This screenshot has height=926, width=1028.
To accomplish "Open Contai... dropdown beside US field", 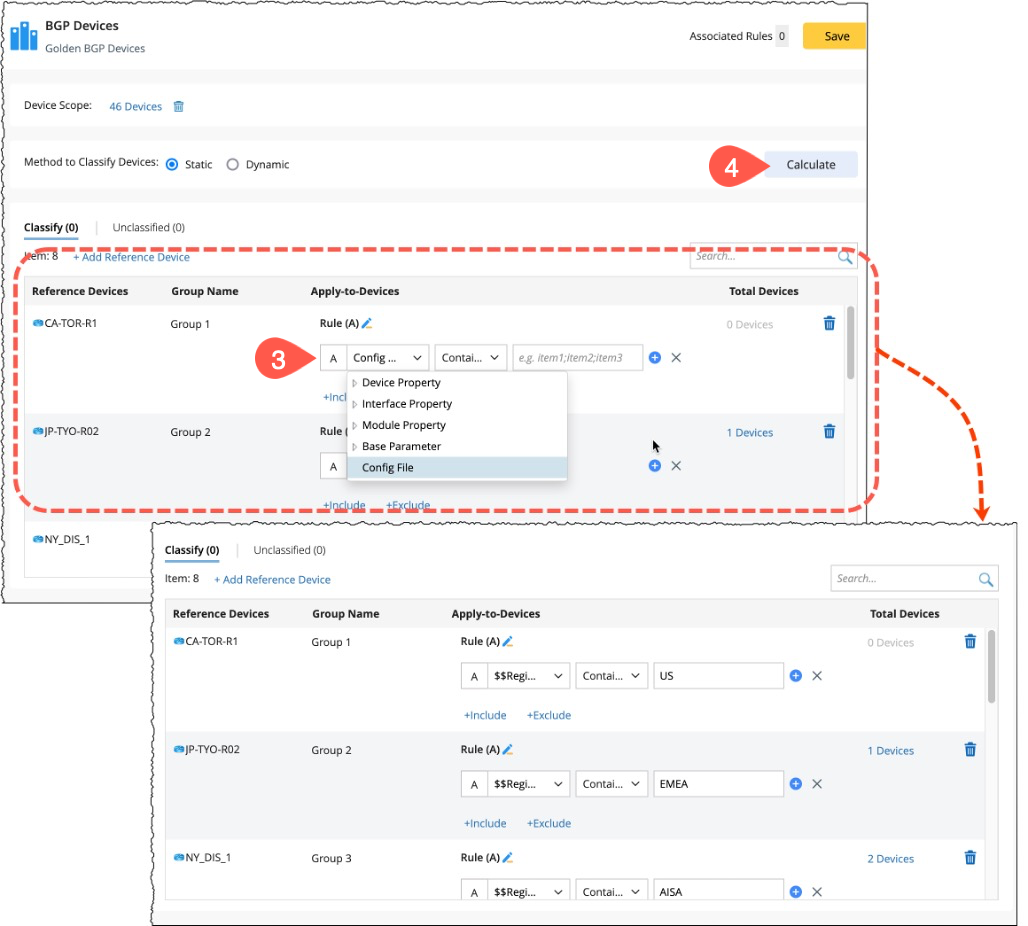I will (612, 675).
